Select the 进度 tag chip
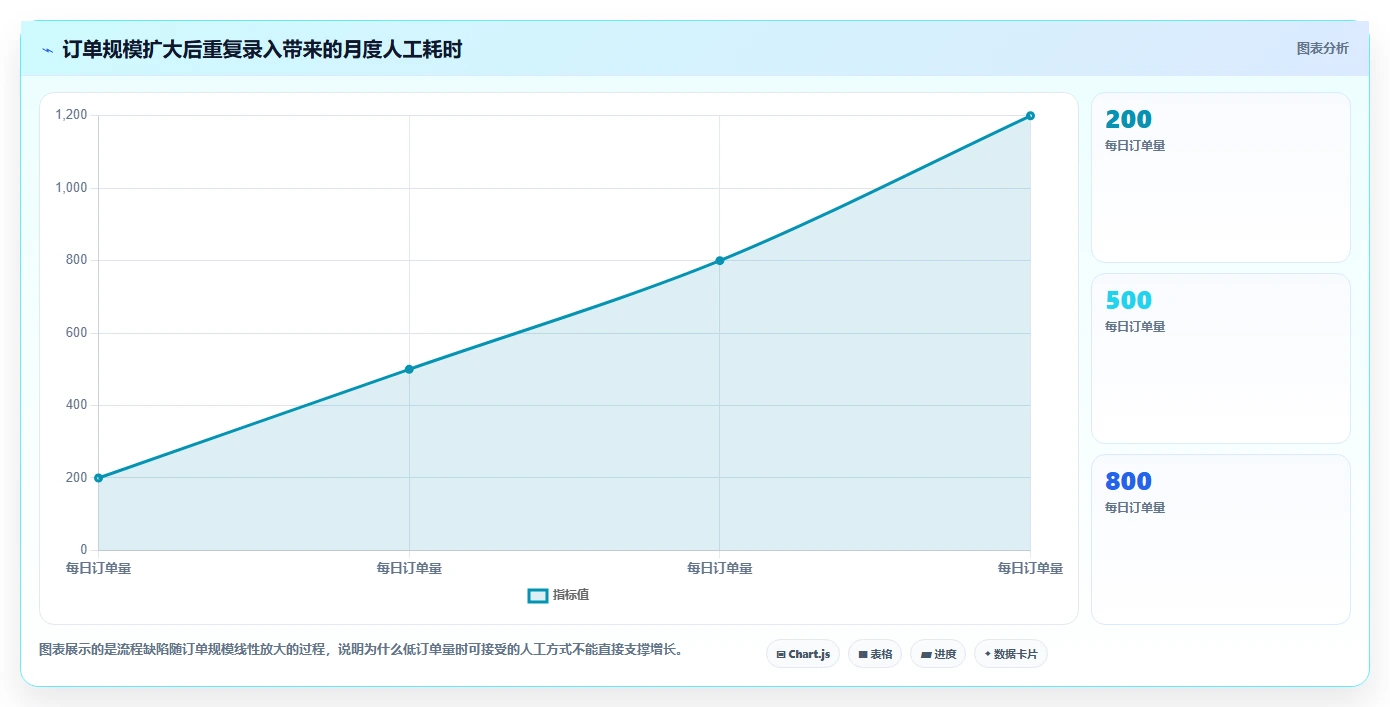Image resolution: width=1390 pixels, height=707 pixels. (x=938, y=654)
